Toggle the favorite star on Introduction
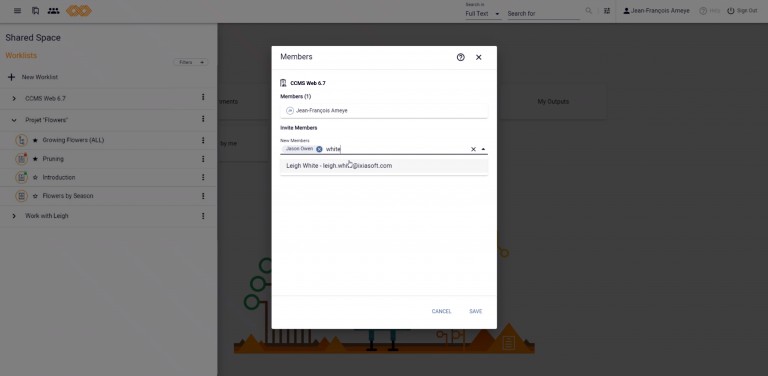The width and height of the screenshot is (768, 376). click(35, 177)
